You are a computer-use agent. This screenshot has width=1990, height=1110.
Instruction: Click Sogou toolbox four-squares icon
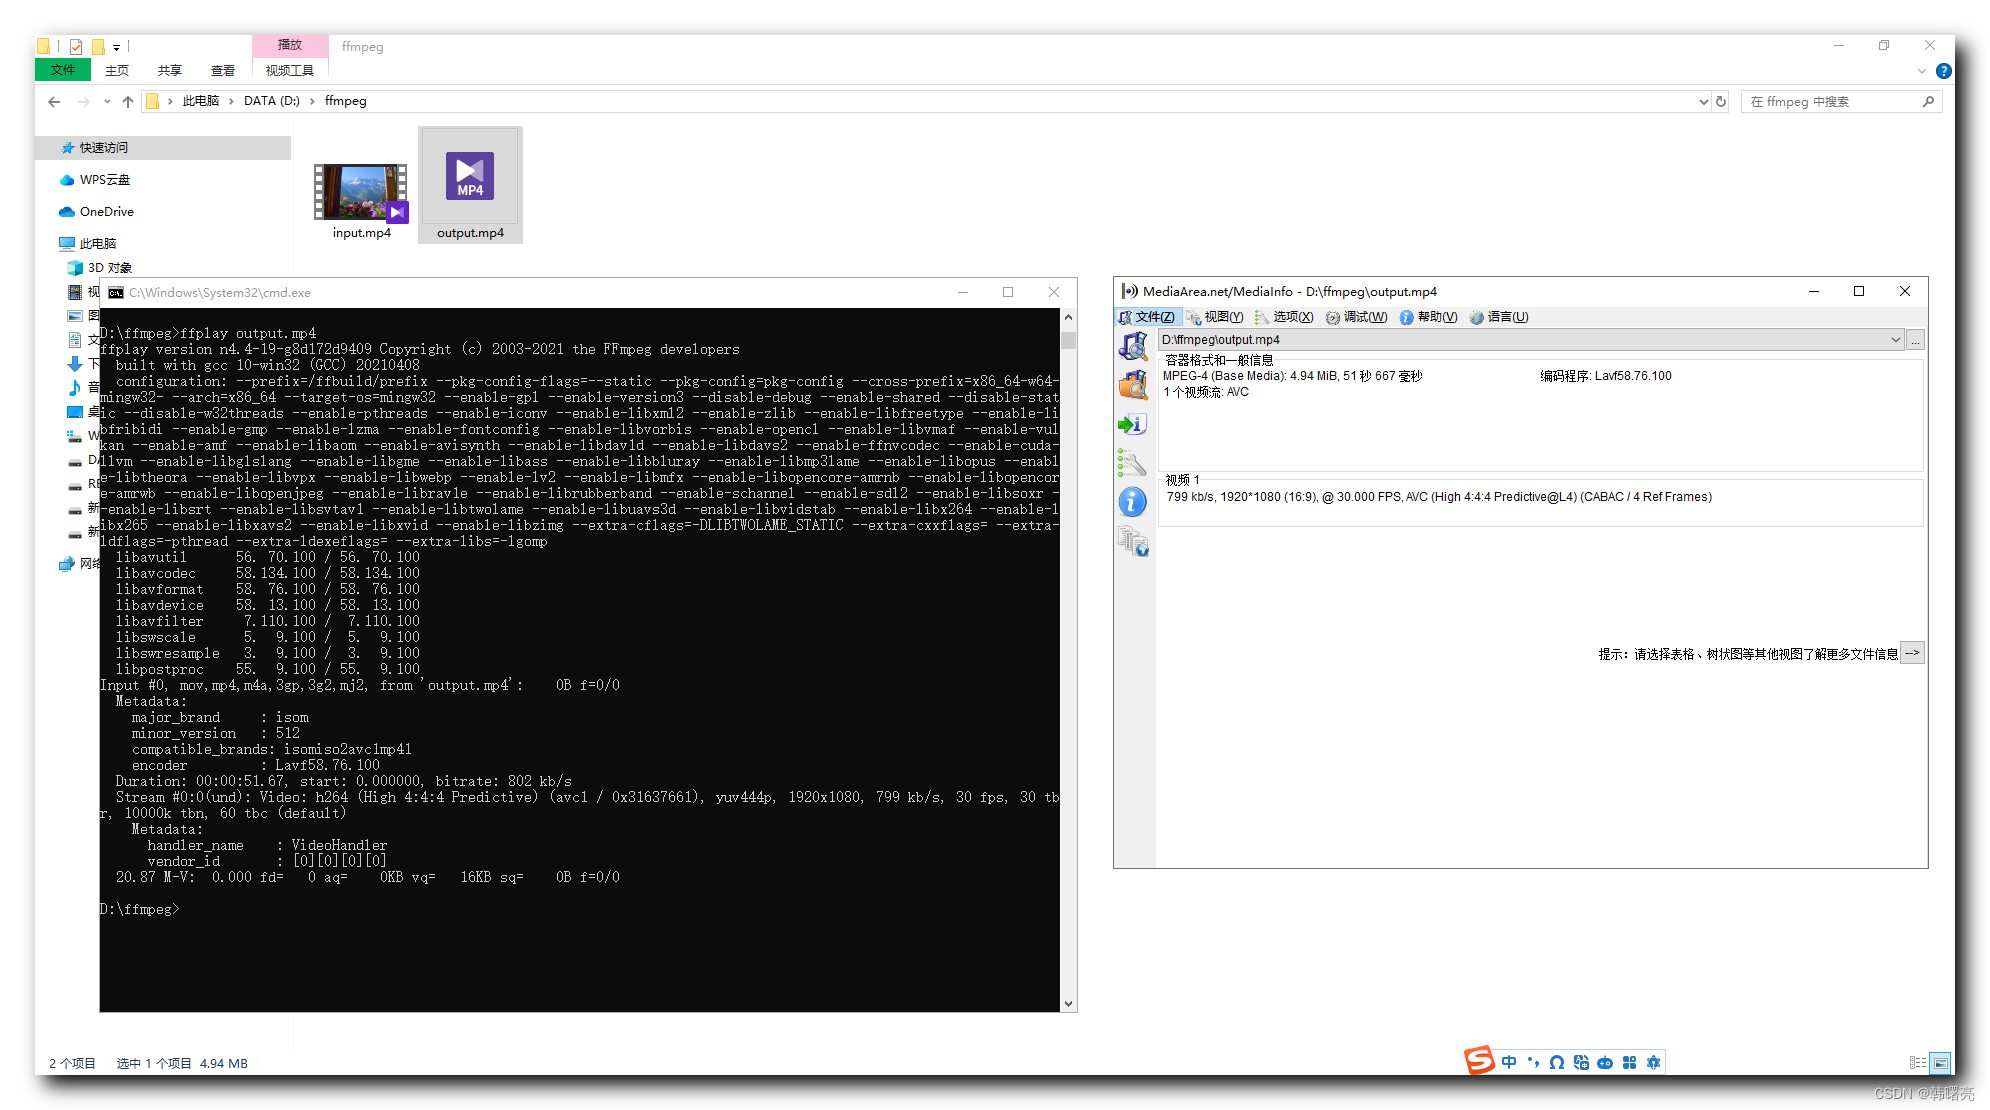click(1629, 1062)
